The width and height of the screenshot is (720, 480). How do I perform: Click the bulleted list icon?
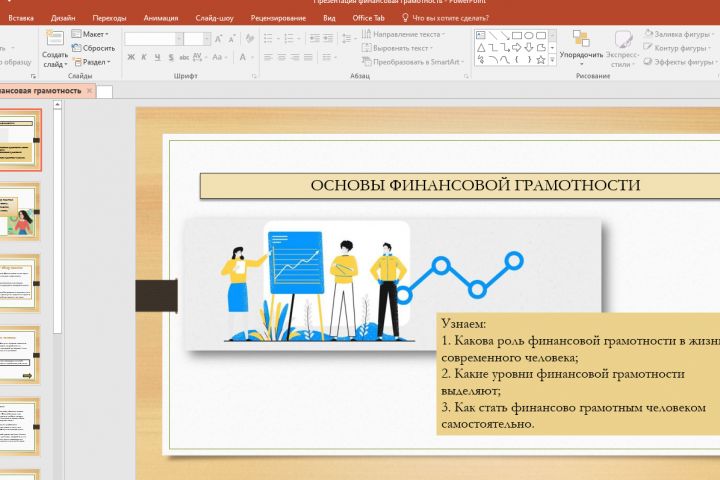(268, 39)
